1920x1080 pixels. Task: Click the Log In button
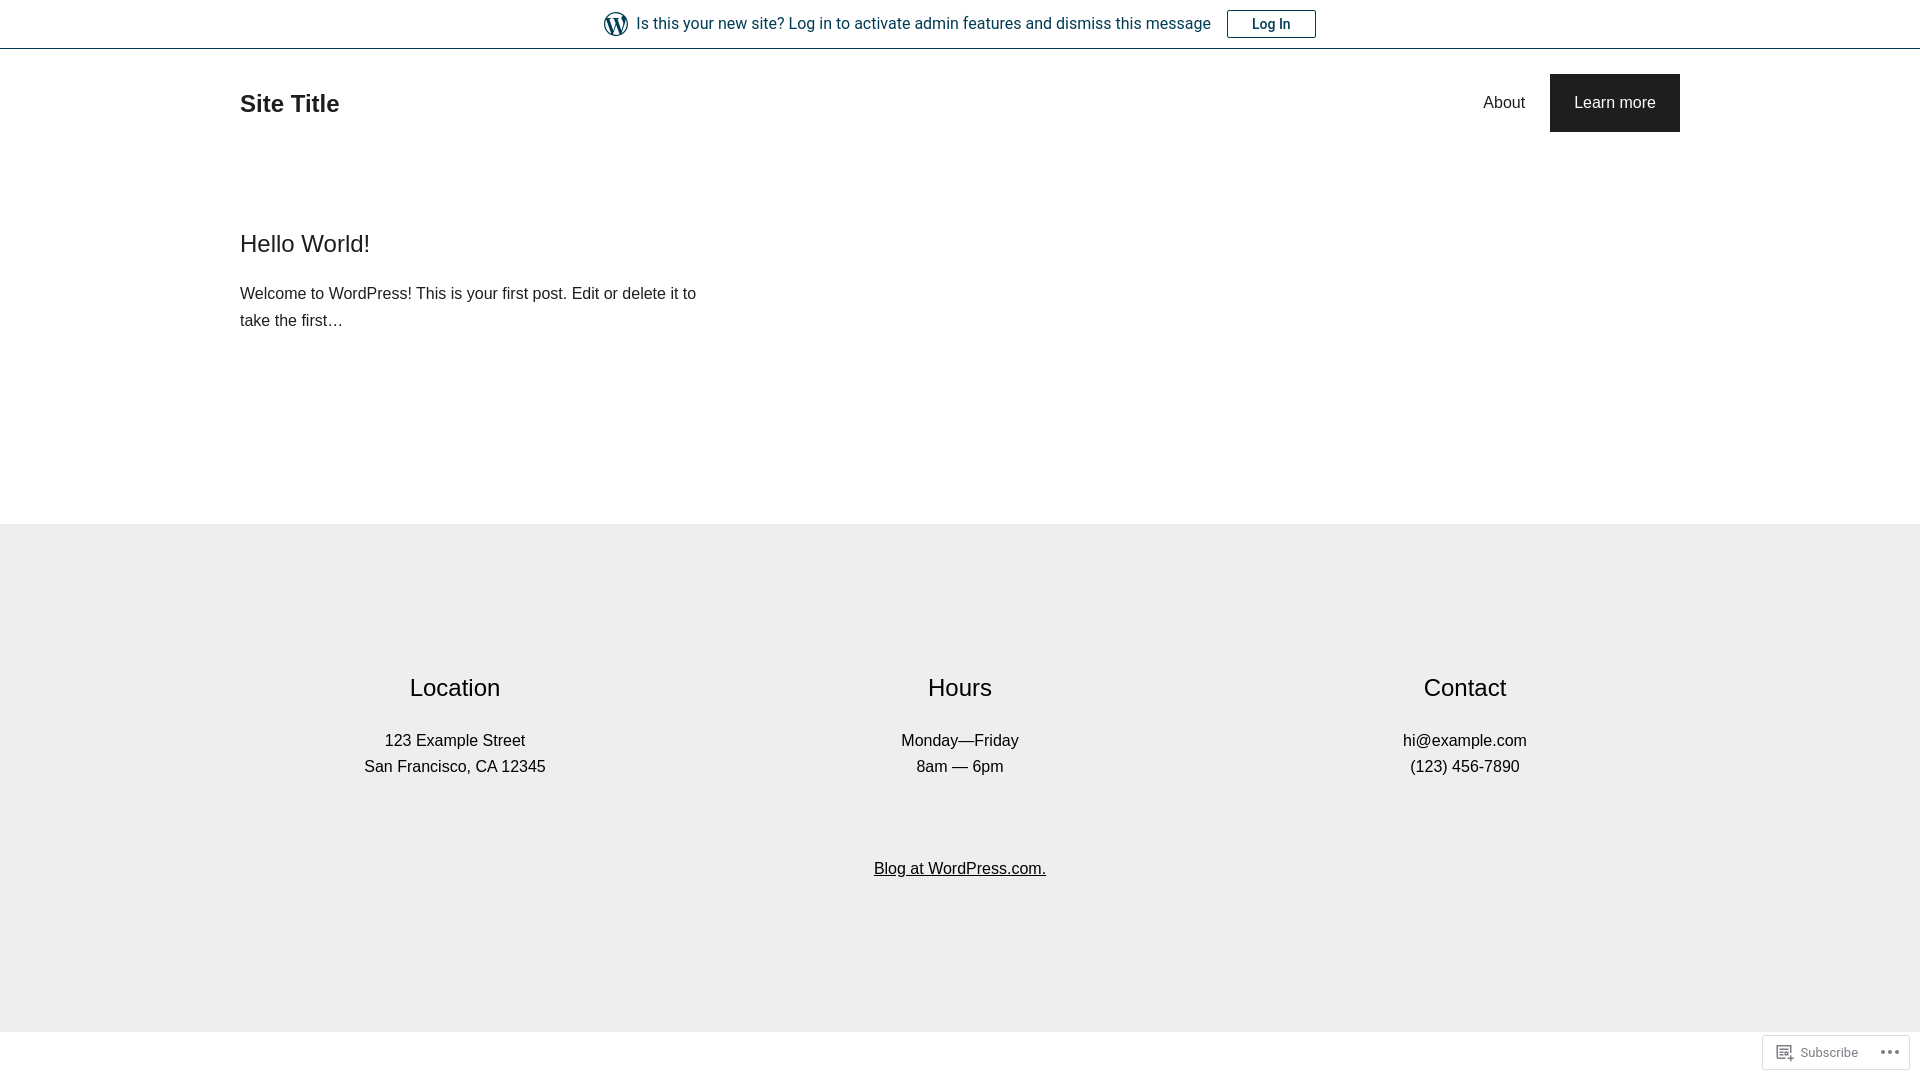pyautogui.click(x=1271, y=24)
